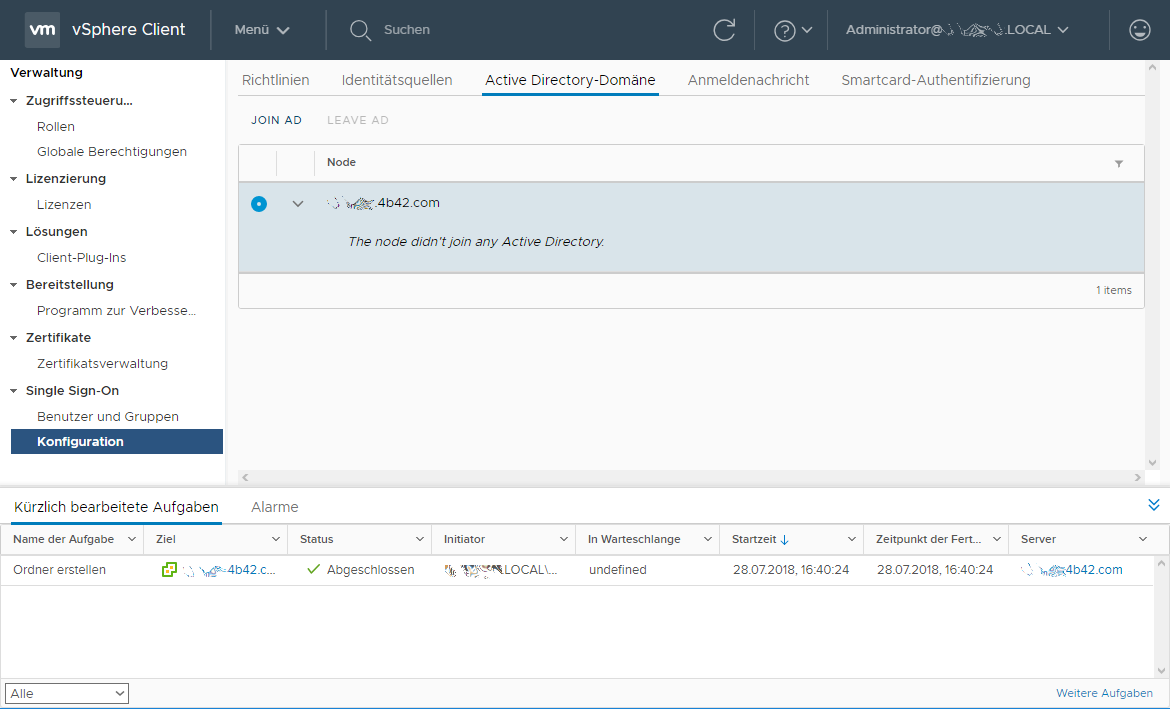Click the Startzeit sort arrow
The height and width of the screenshot is (709, 1170).
click(x=784, y=540)
